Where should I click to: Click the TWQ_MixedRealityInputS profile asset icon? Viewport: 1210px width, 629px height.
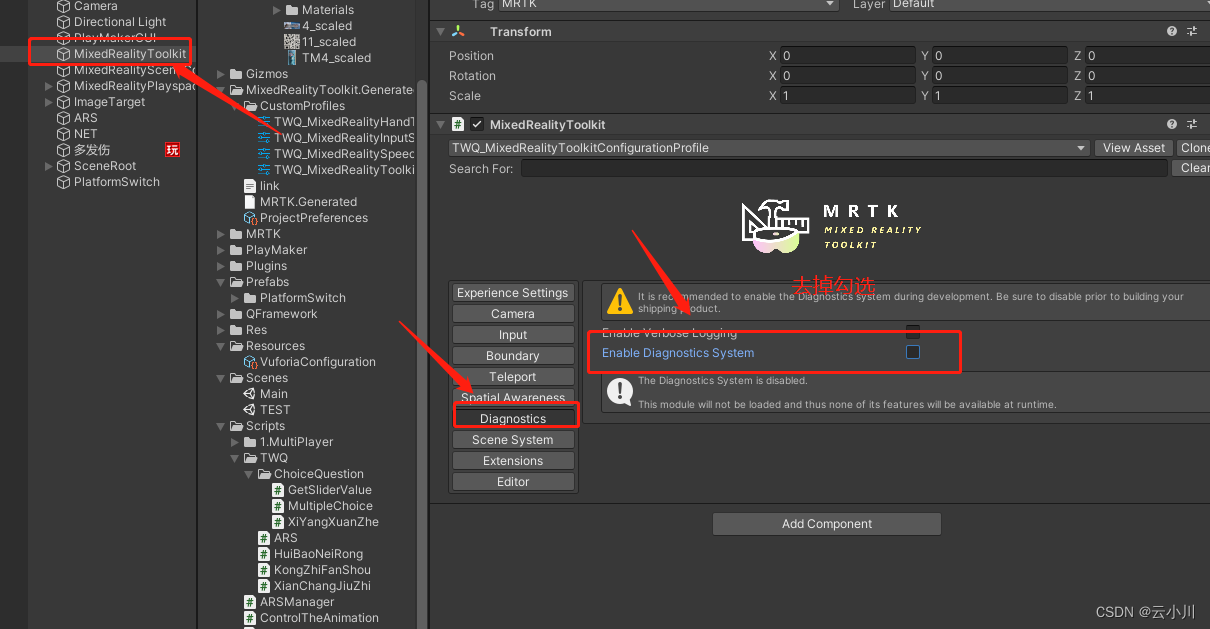pyautogui.click(x=264, y=138)
